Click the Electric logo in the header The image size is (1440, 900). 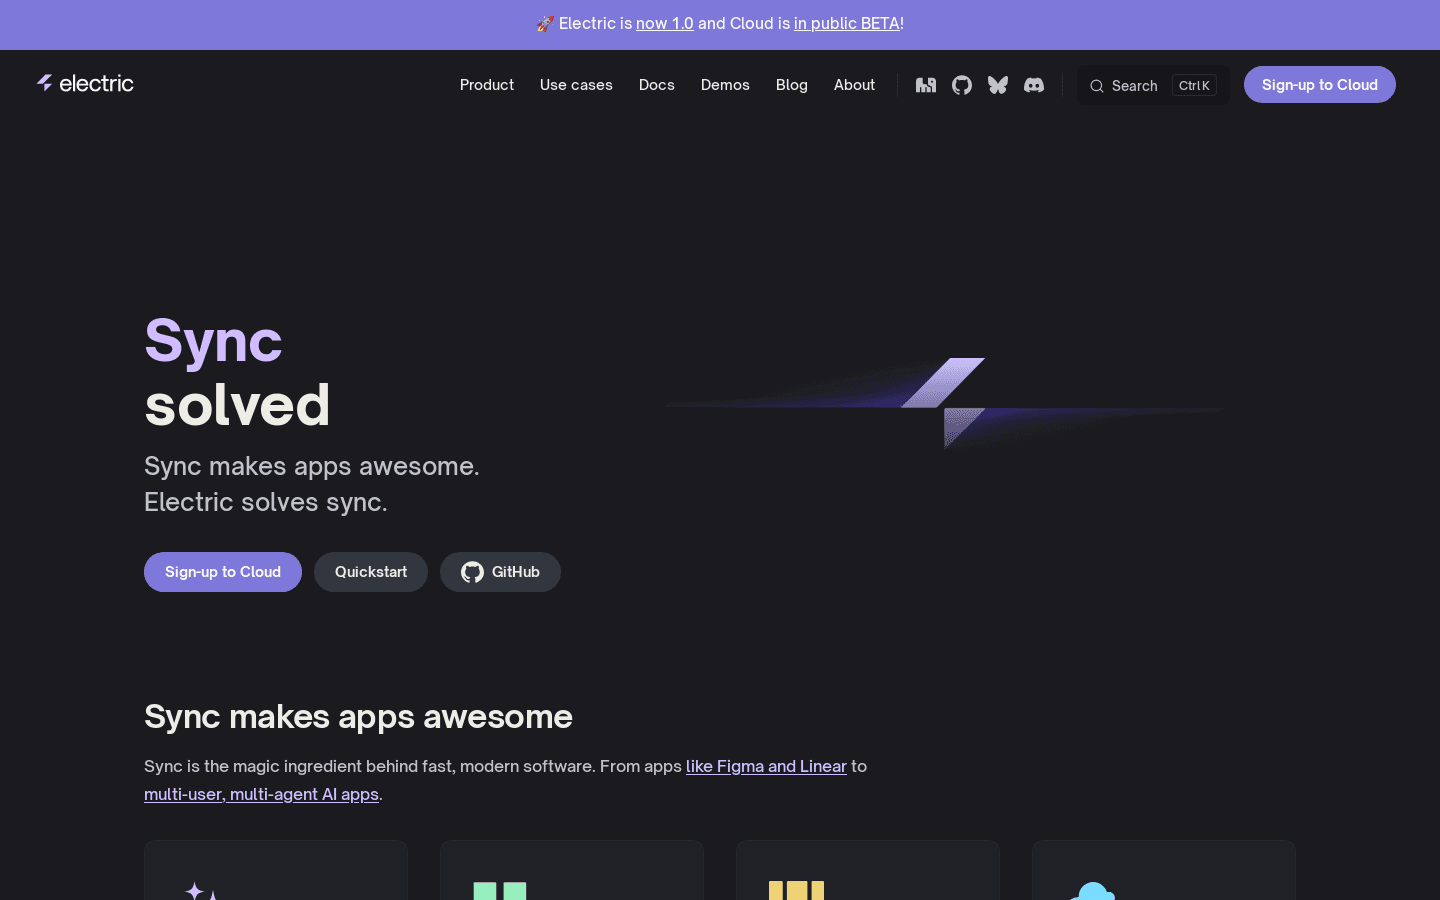pos(86,84)
